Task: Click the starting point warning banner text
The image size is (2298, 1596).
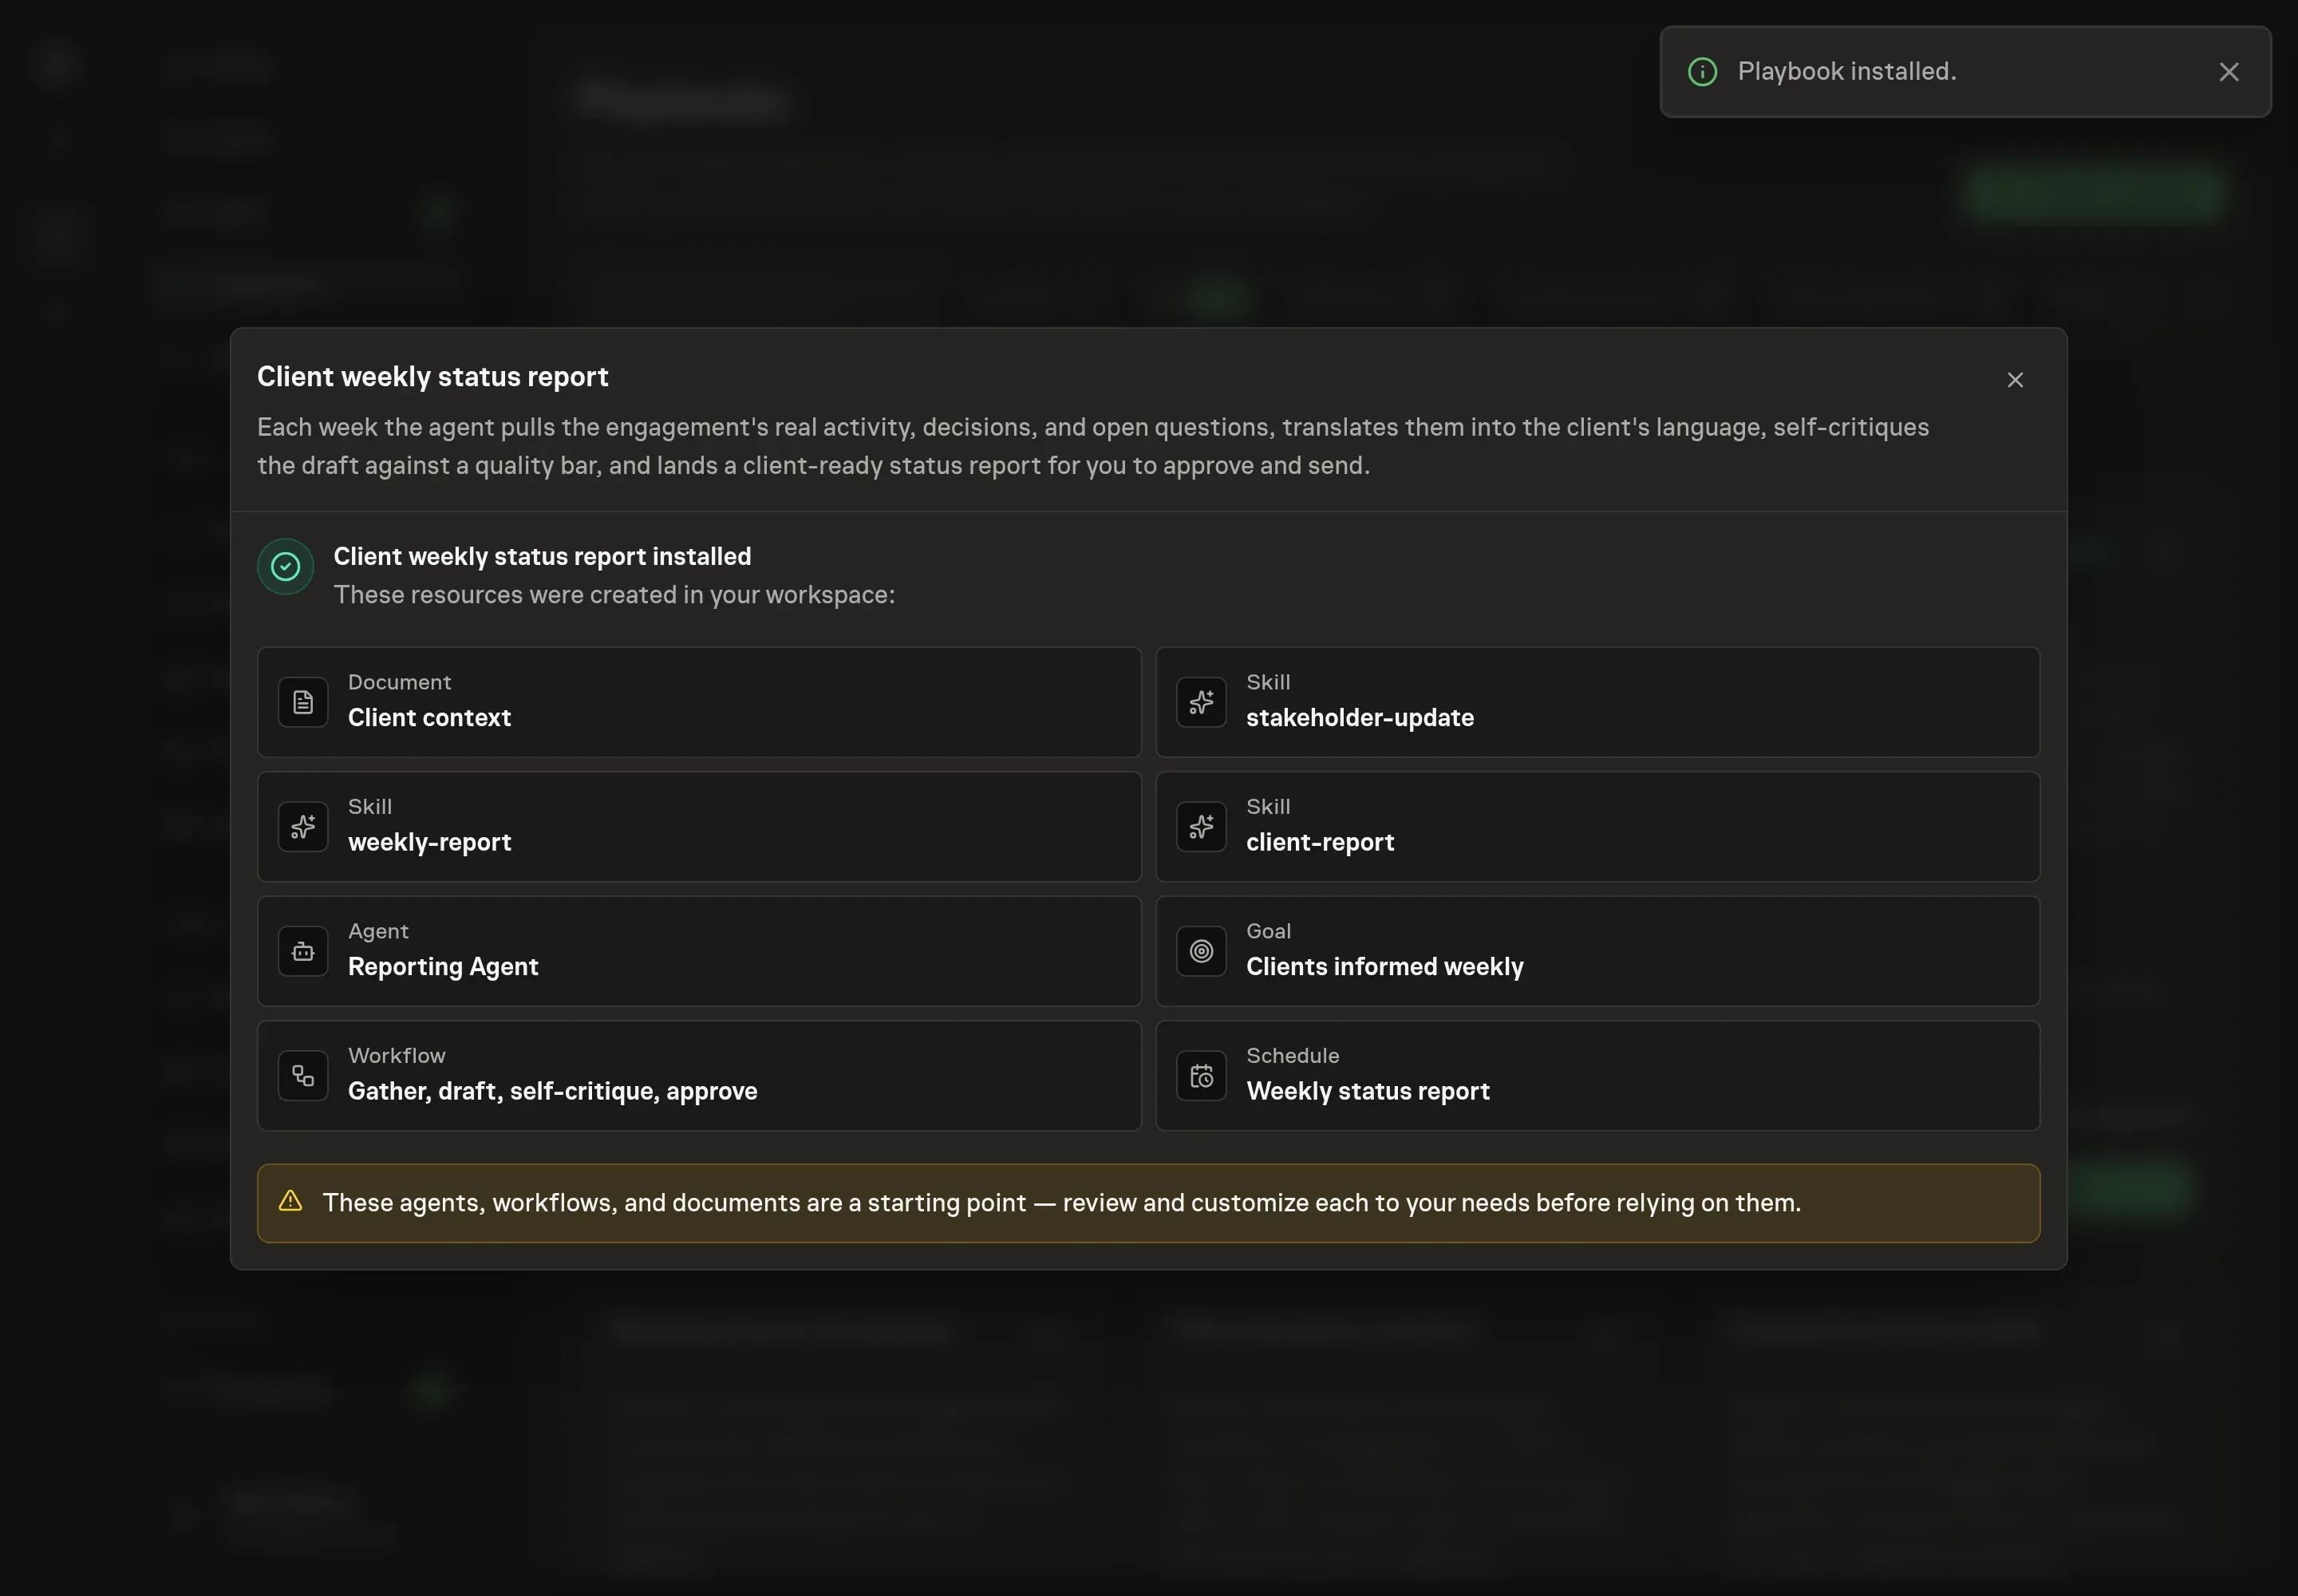Action: pos(1061,1202)
